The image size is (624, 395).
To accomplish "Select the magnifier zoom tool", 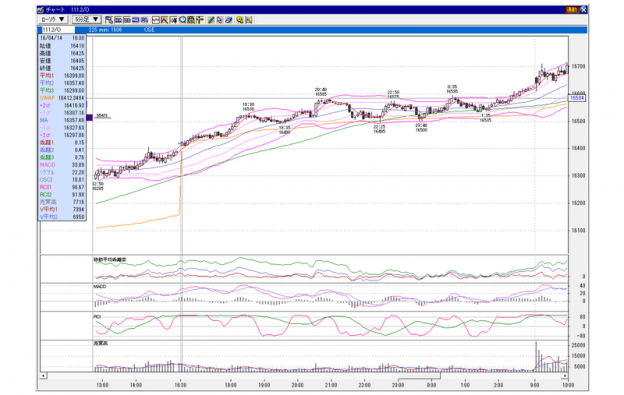I will tap(183, 19).
